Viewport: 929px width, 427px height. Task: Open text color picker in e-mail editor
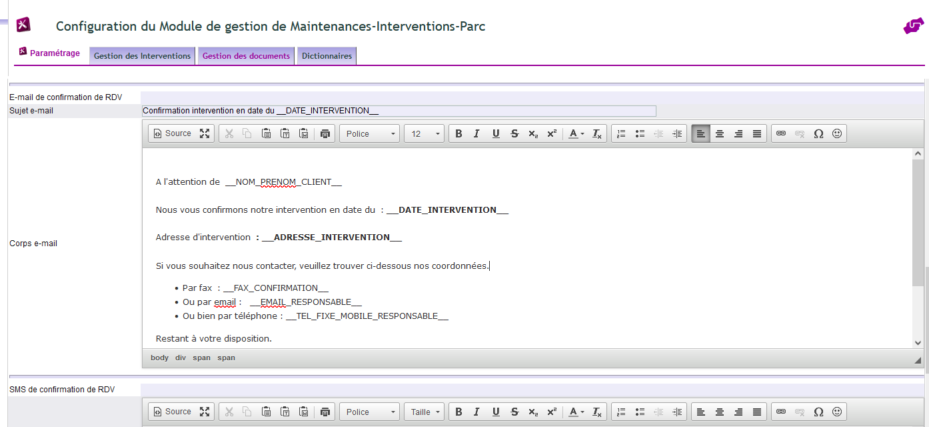(x=576, y=134)
